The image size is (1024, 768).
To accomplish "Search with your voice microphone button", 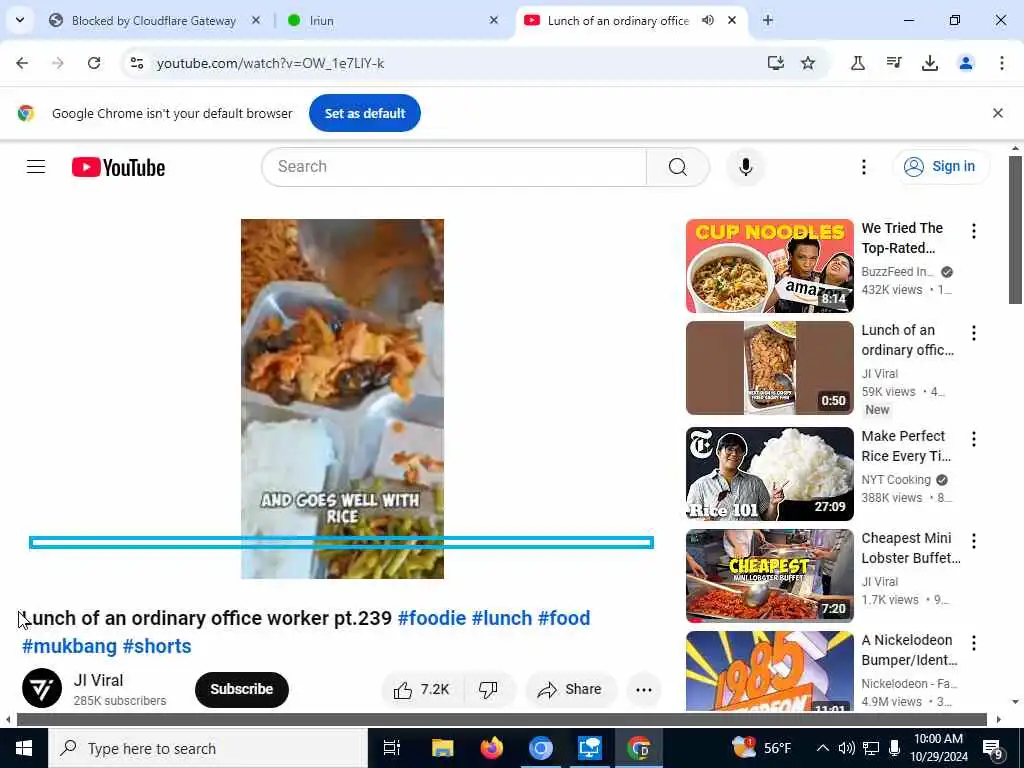I will pos(746,167).
